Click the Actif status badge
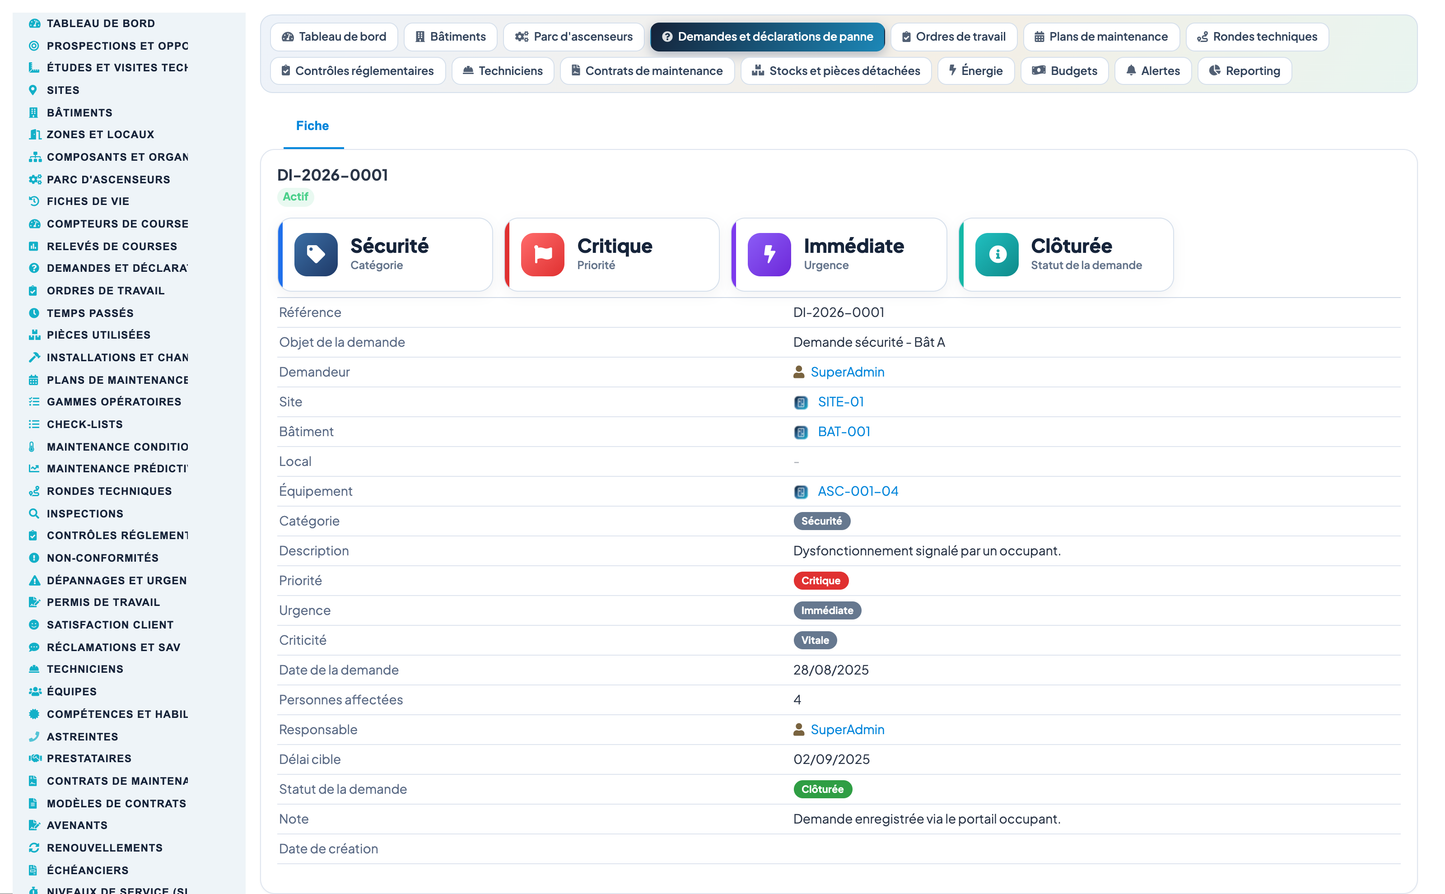 295,197
